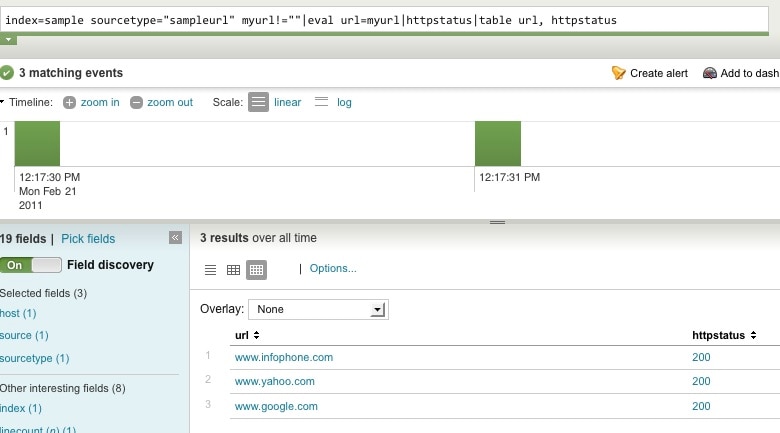Select the results table grid view icon
The width and height of the screenshot is (780, 433).
(256, 269)
